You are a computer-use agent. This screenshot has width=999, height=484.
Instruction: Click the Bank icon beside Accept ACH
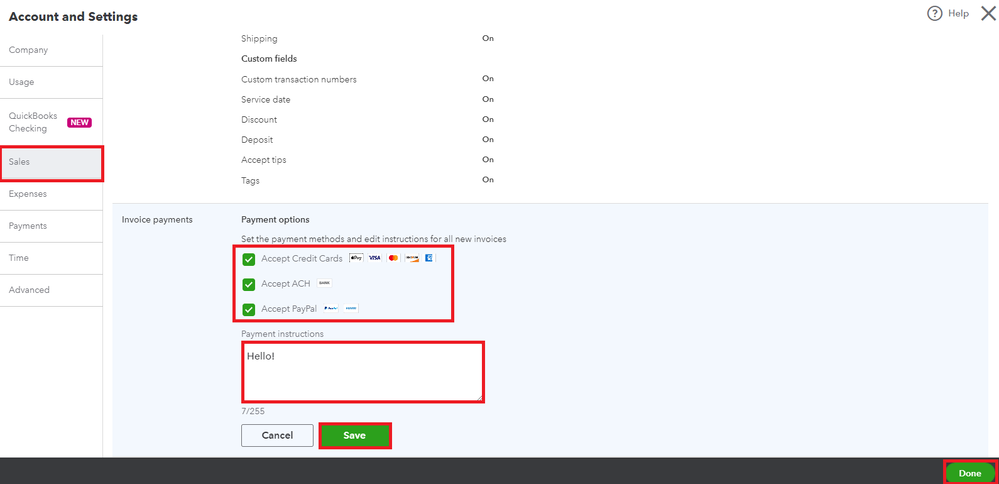pyautogui.click(x=324, y=283)
